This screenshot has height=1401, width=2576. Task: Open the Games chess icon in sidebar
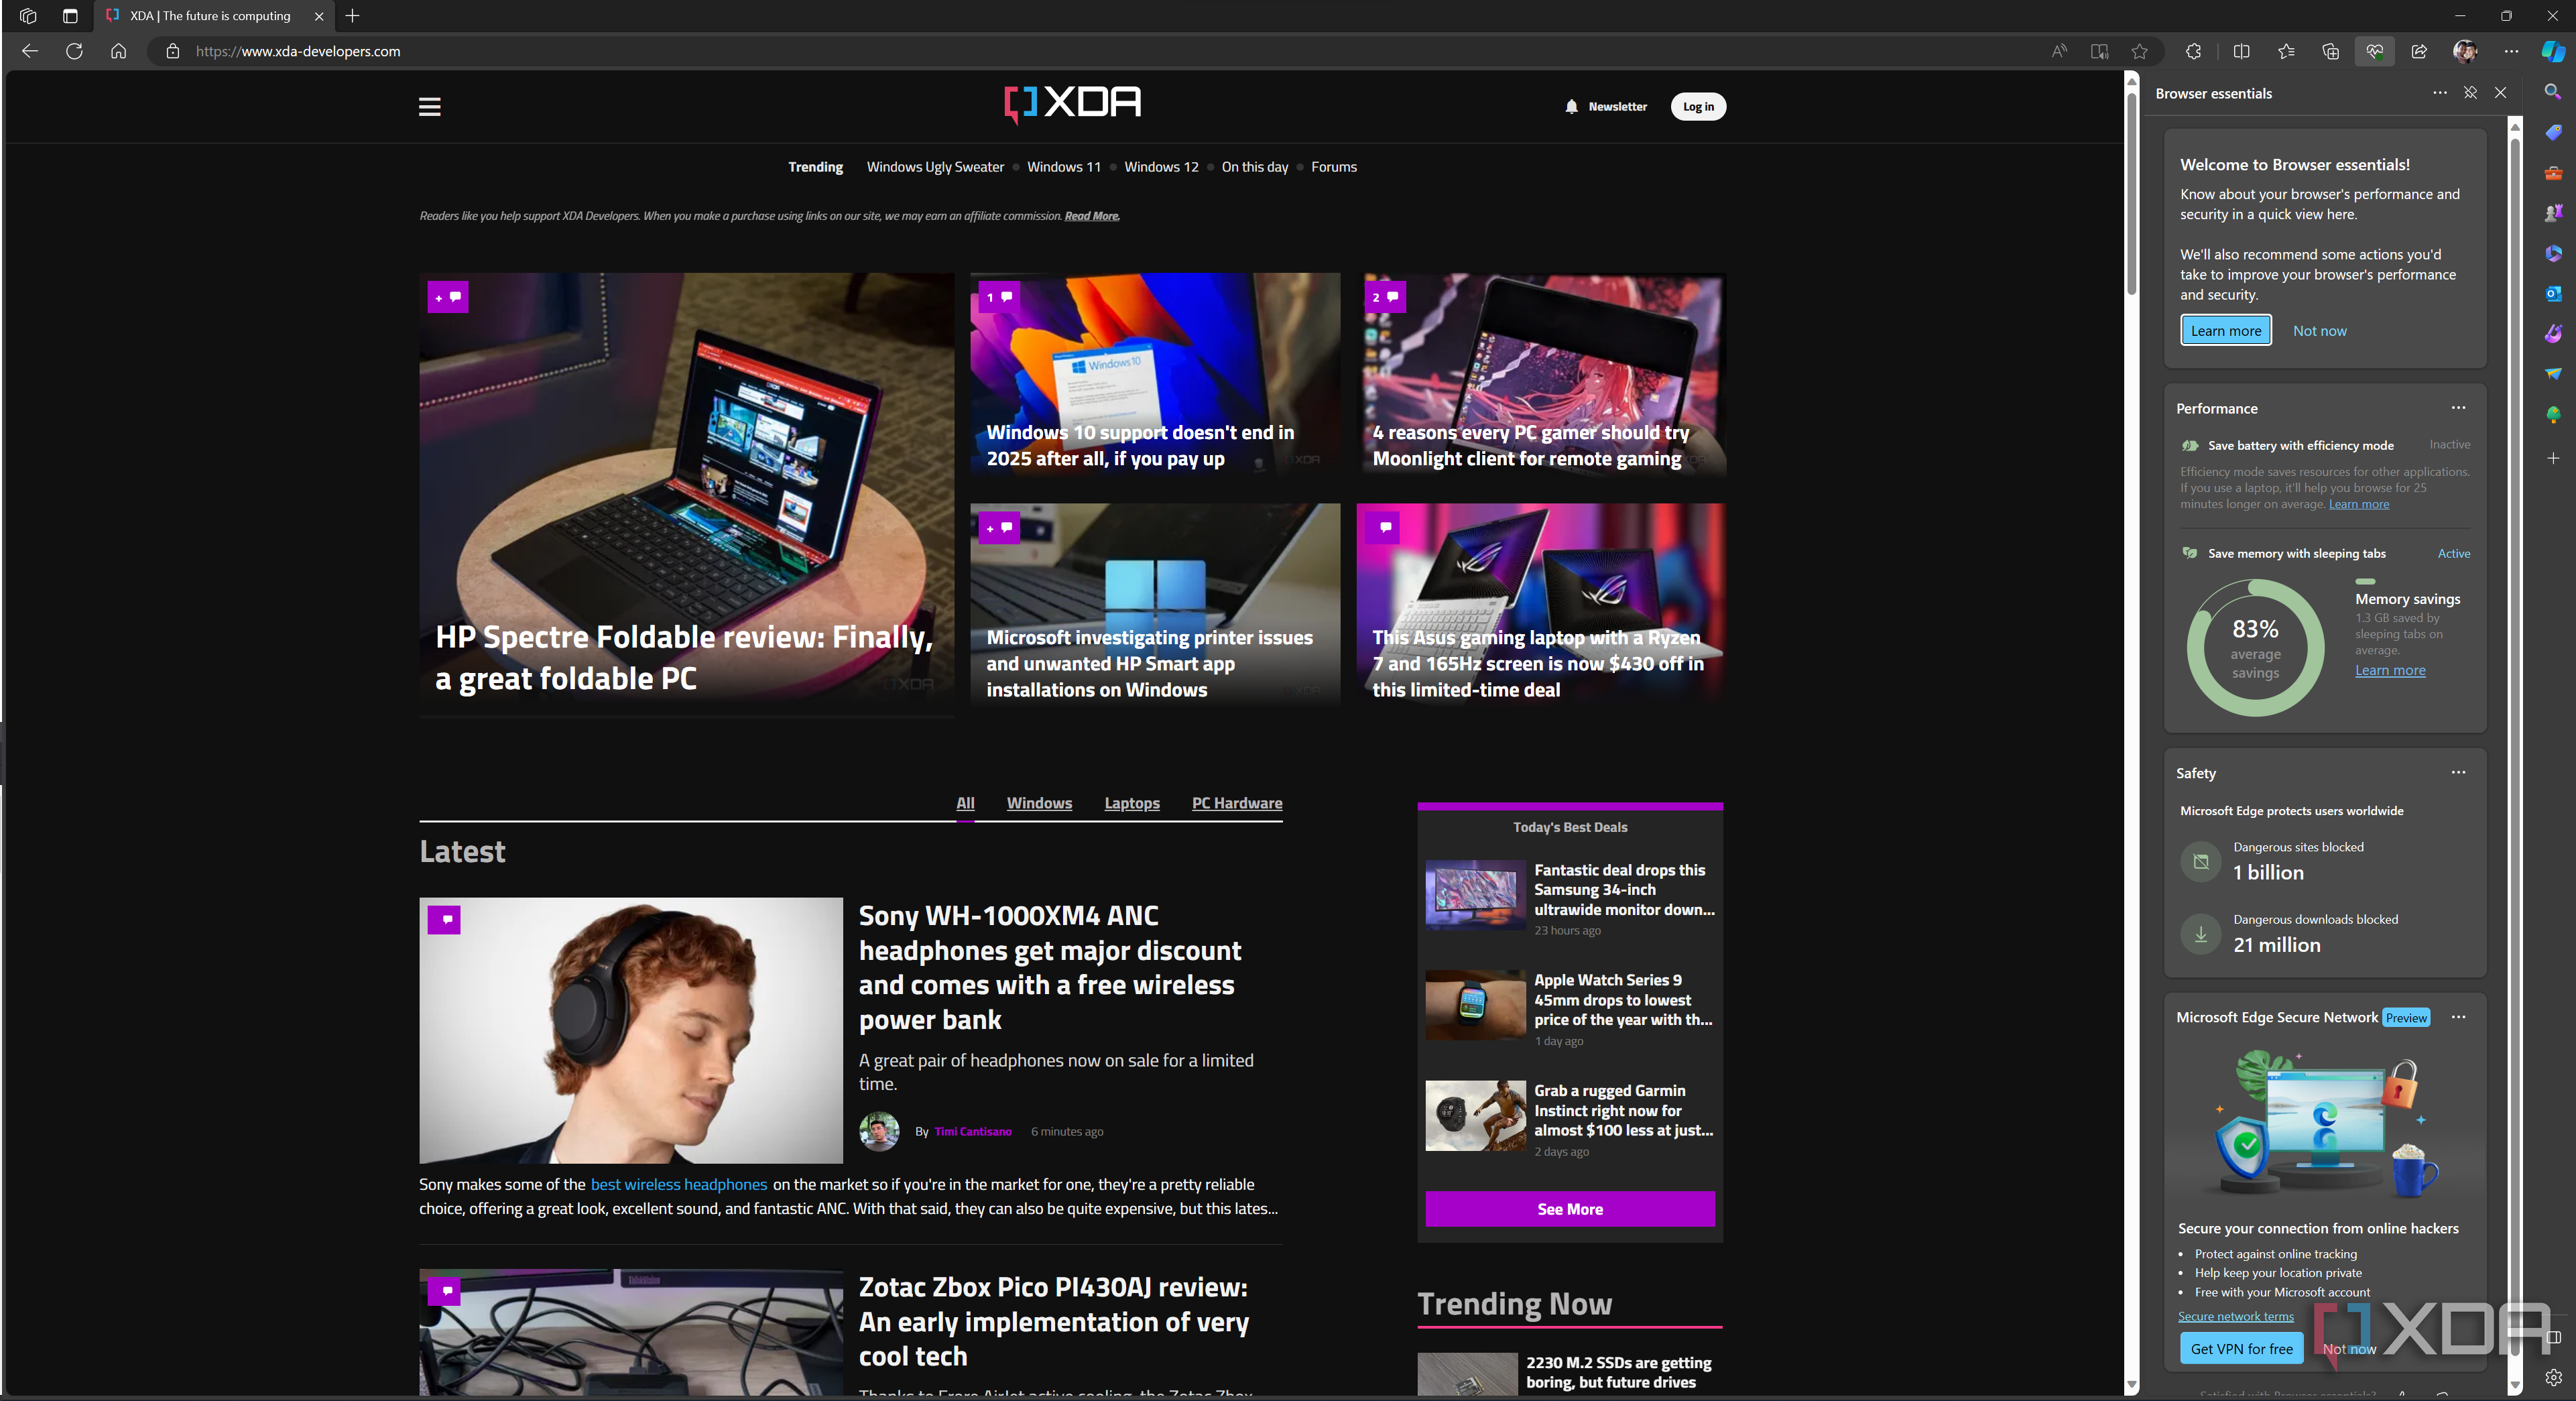coord(2553,212)
